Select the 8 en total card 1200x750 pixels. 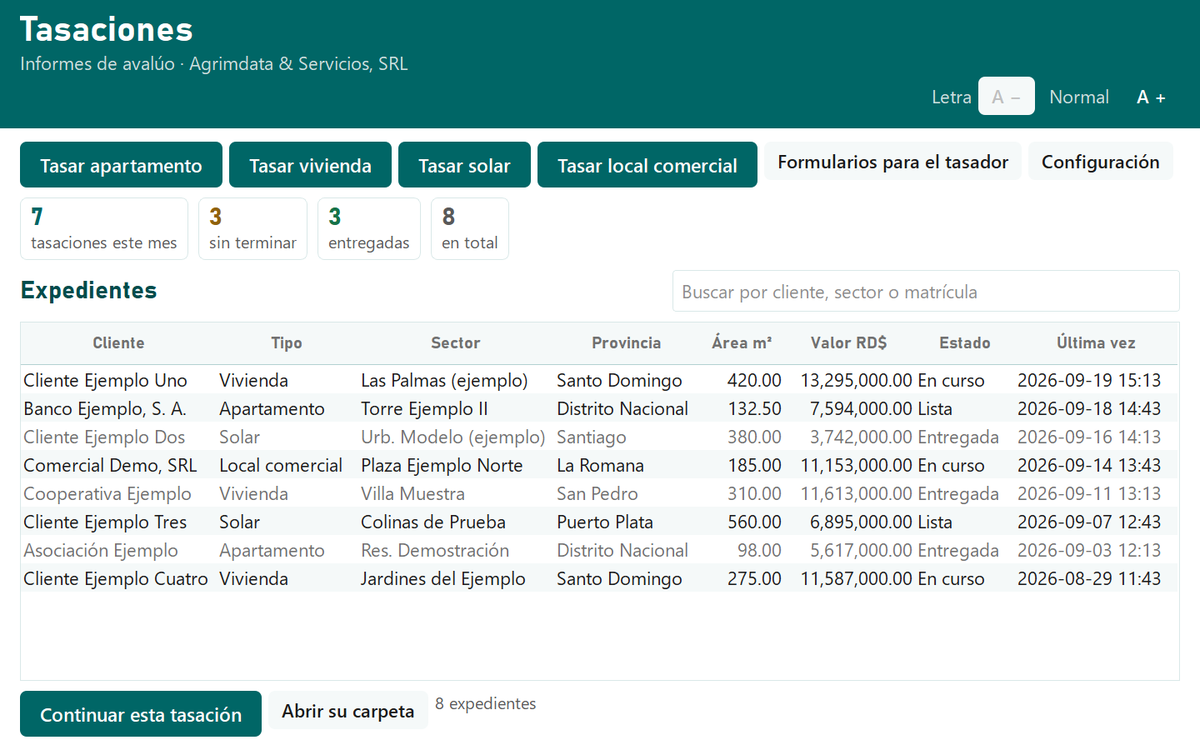click(x=470, y=229)
